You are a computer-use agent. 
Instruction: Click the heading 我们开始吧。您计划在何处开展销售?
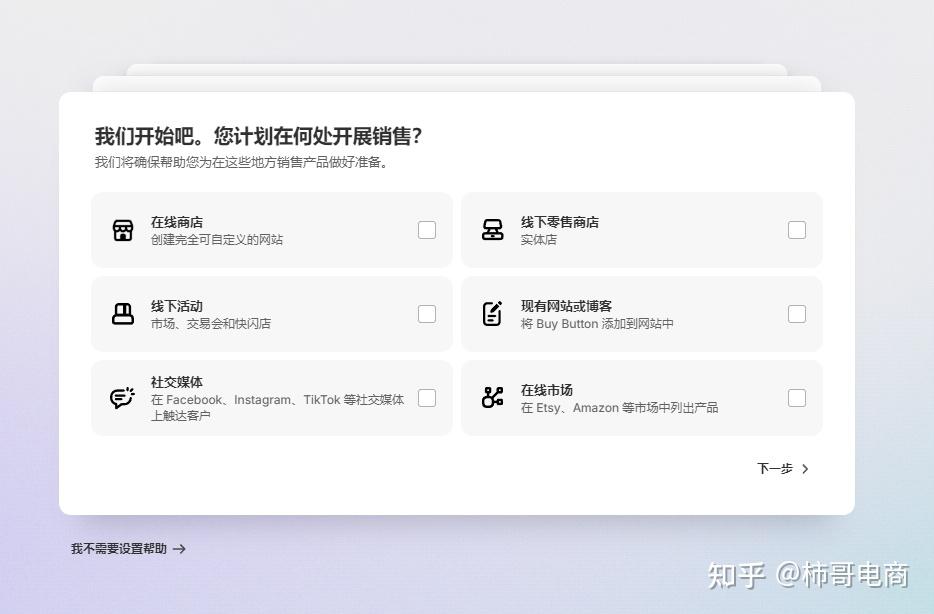point(259,136)
